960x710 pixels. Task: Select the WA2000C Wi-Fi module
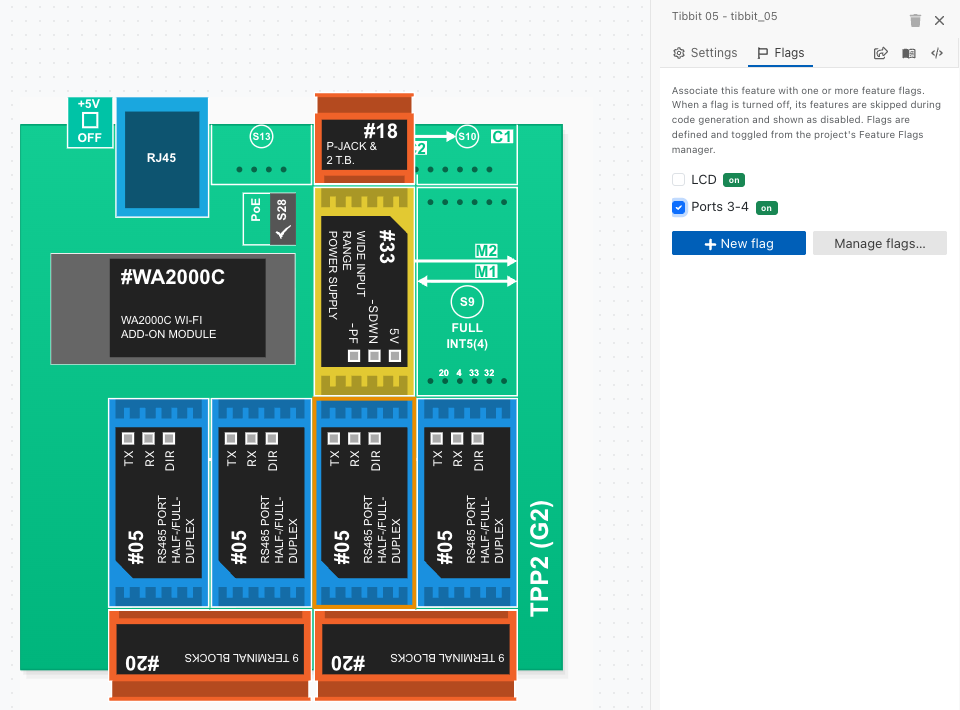pyautogui.click(x=173, y=308)
